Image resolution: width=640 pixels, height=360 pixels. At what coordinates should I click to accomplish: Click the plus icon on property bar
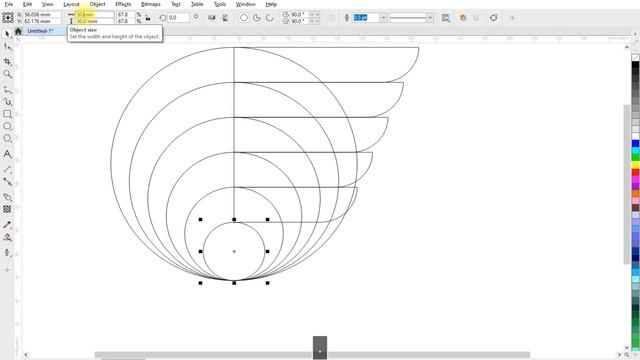[512, 18]
